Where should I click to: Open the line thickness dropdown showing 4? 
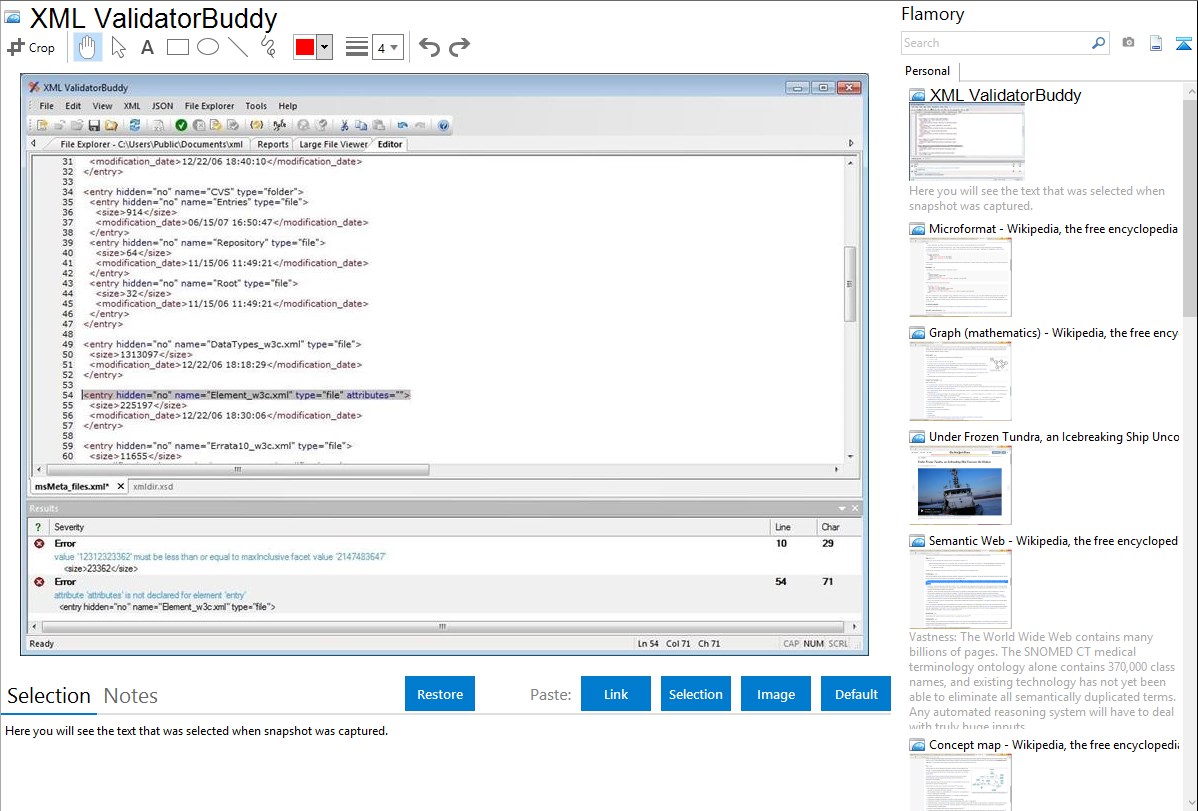(x=388, y=47)
